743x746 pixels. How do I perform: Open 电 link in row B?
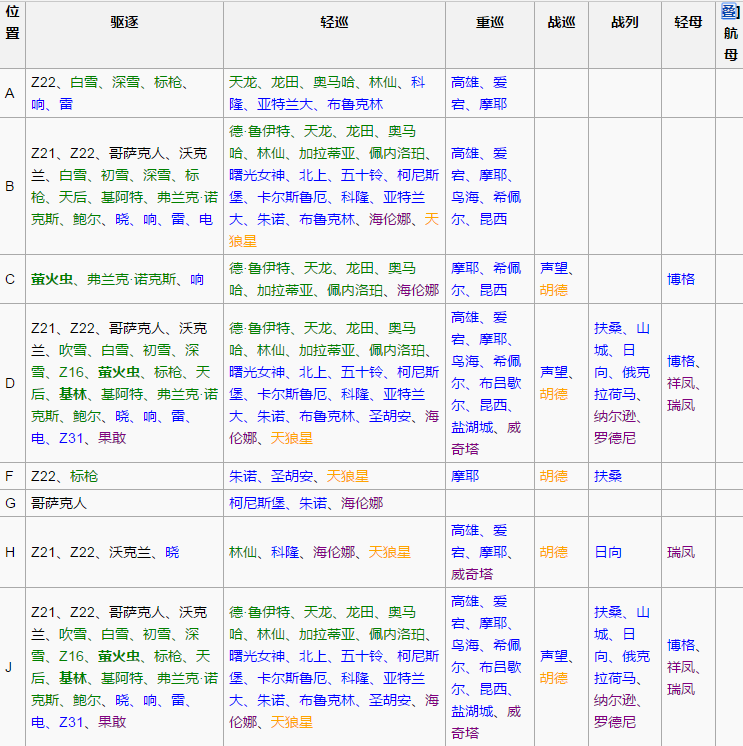(205, 219)
